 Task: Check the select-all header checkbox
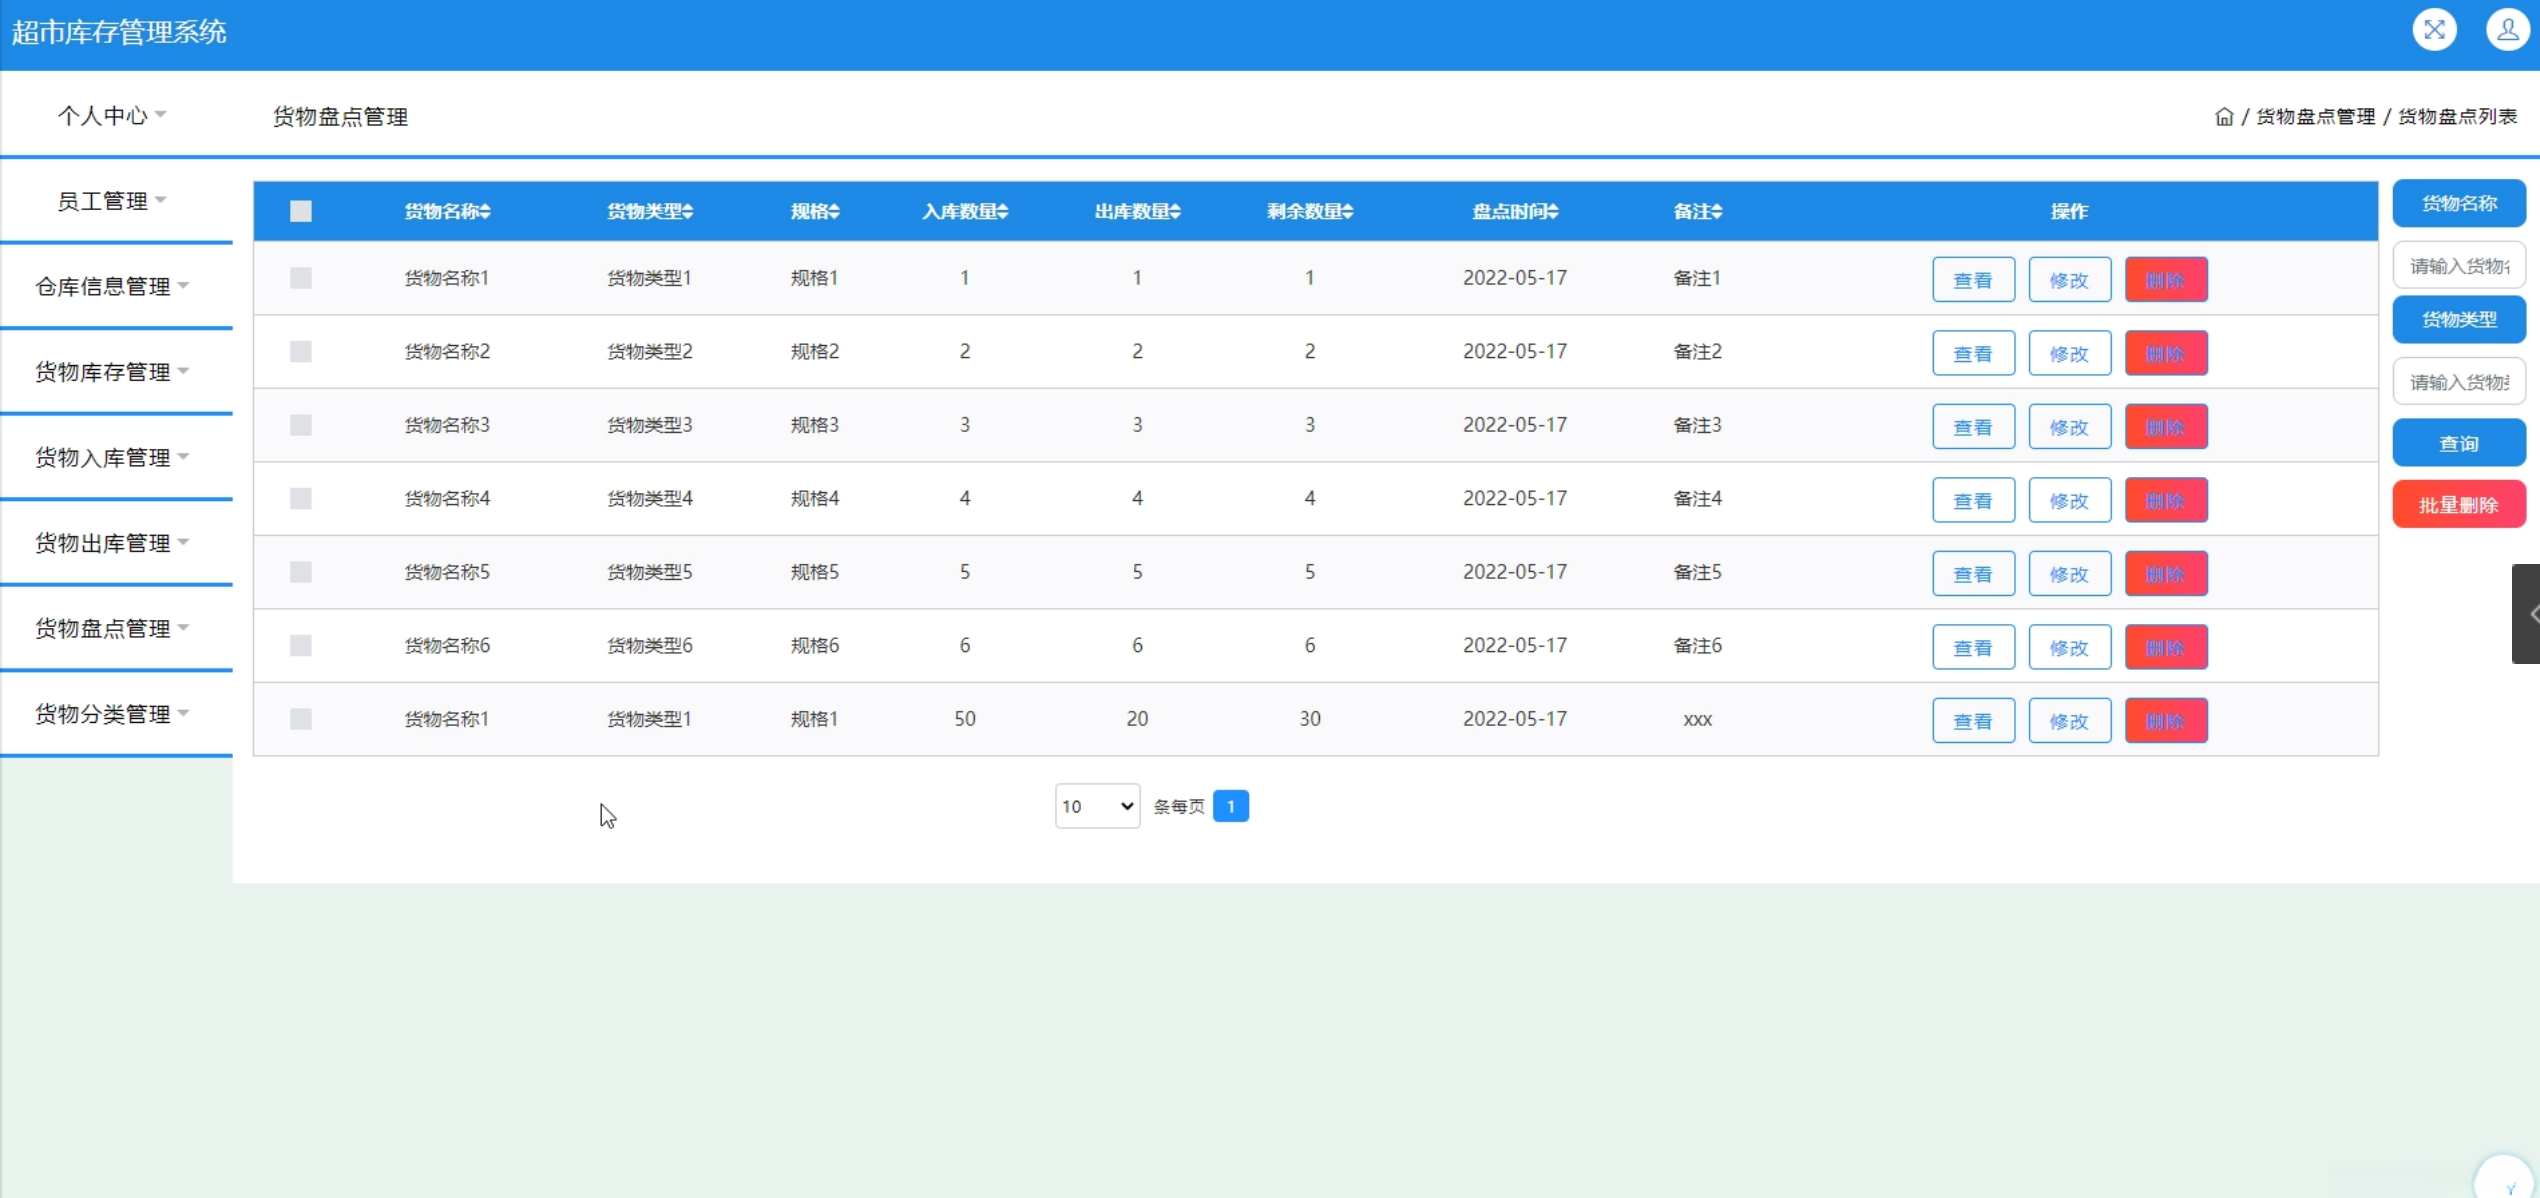tap(301, 211)
